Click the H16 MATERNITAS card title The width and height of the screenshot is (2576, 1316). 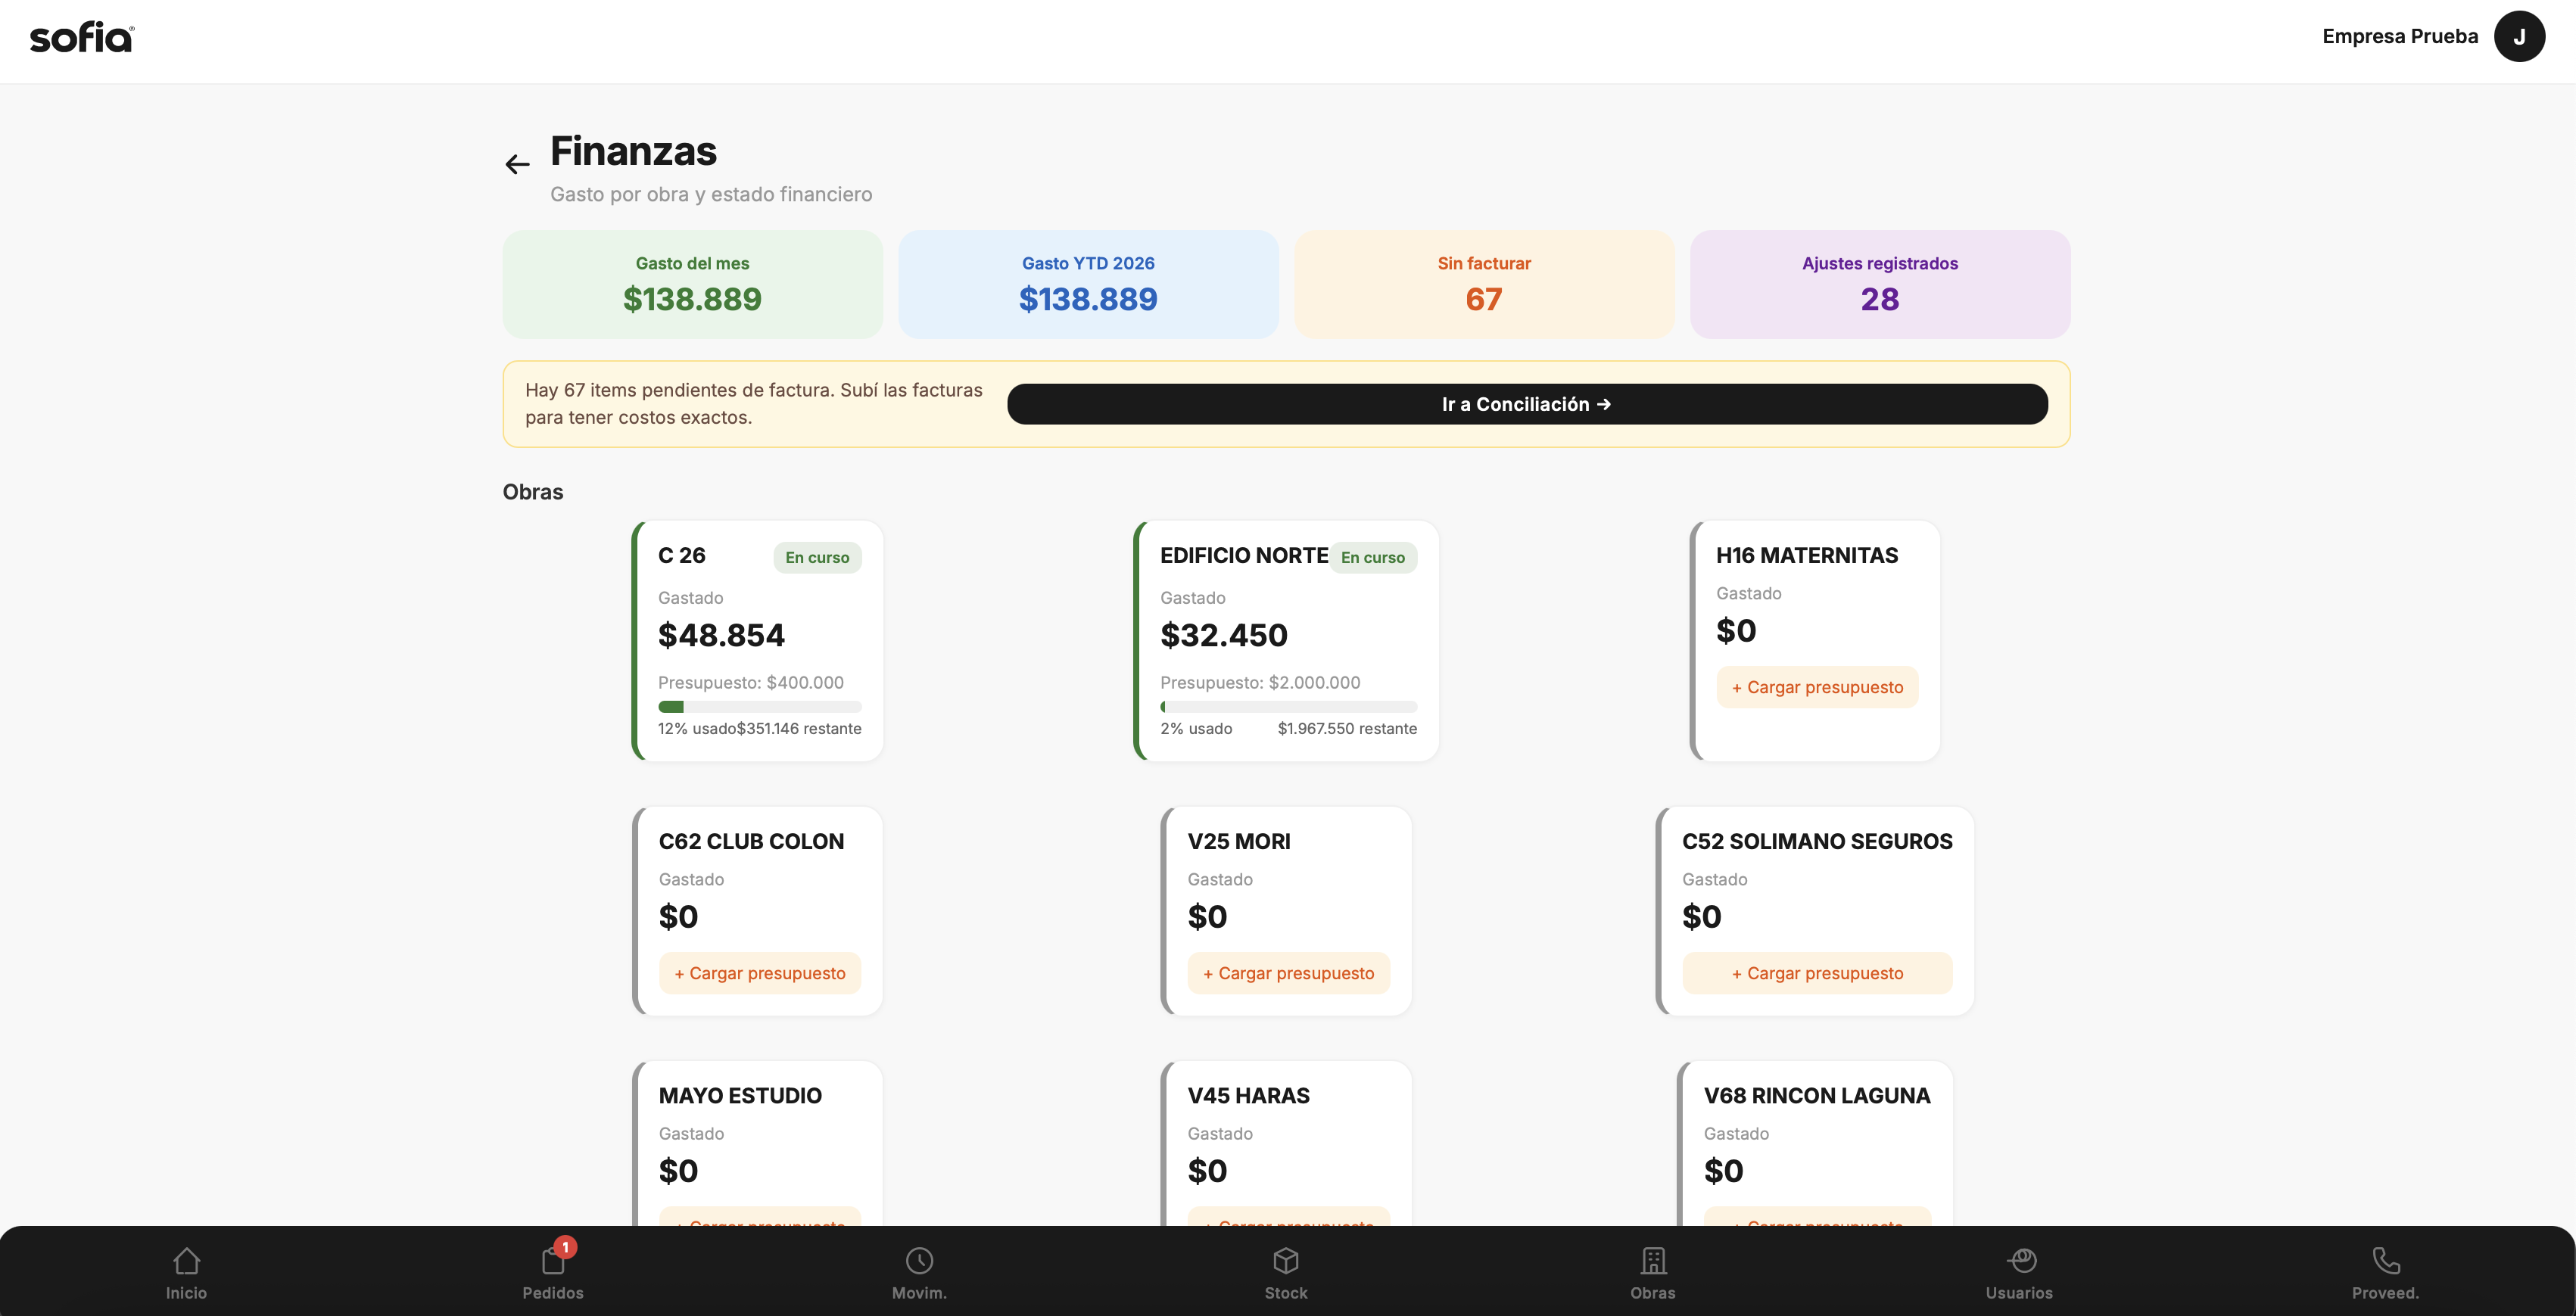tap(1807, 555)
